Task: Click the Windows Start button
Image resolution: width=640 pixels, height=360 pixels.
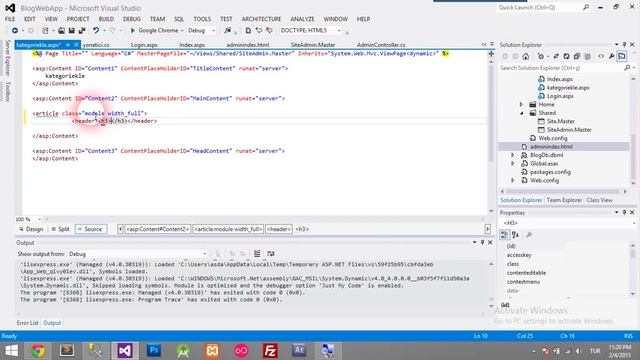Action: 11,351
